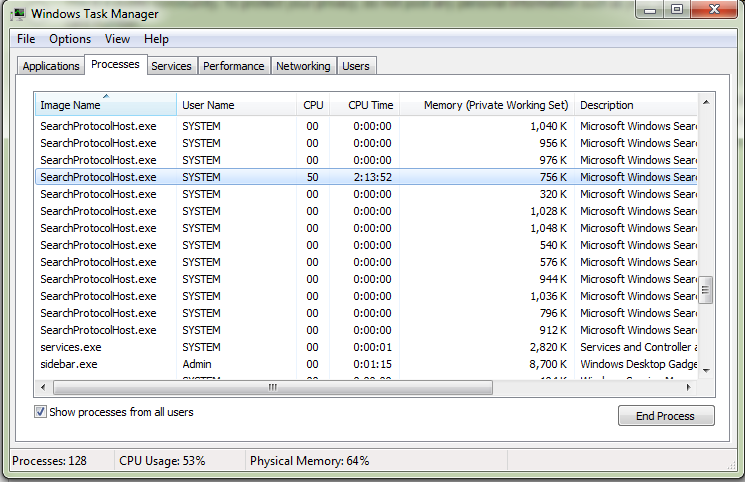This screenshot has height=482, width=745.
Task: Select SearchProtocolHost.exe row with 576 K memory
Action: [x=366, y=262]
